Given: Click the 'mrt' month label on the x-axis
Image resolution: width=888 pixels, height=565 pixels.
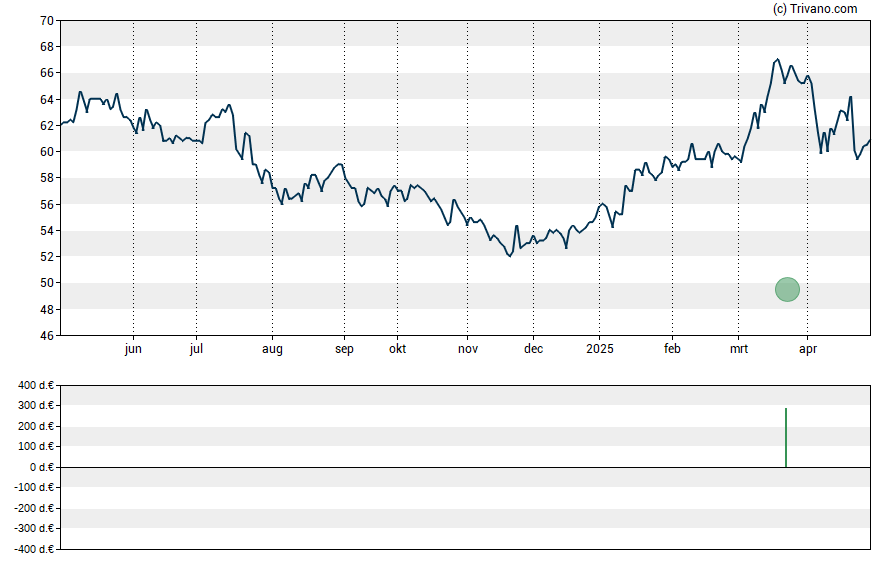Looking at the screenshot, I should coord(738,349).
